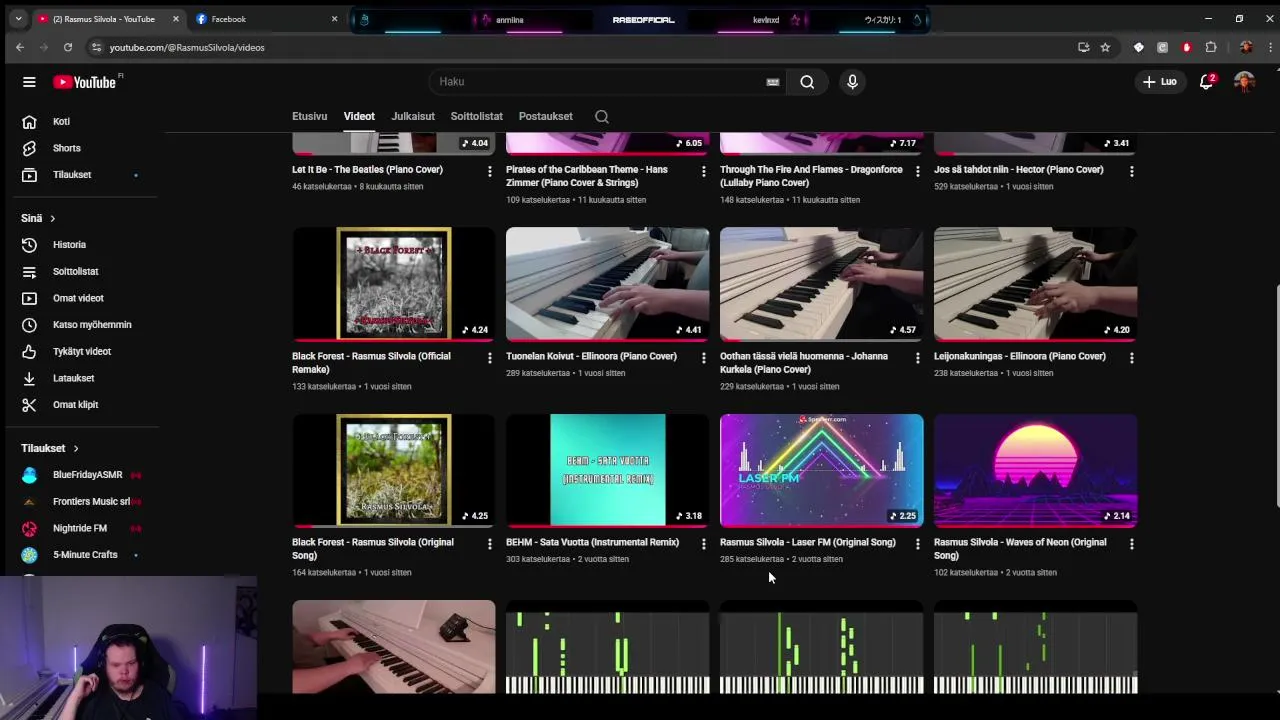Open the on-screen keyboard icon in search box
Viewport: 1280px width, 720px height.
pos(772,82)
